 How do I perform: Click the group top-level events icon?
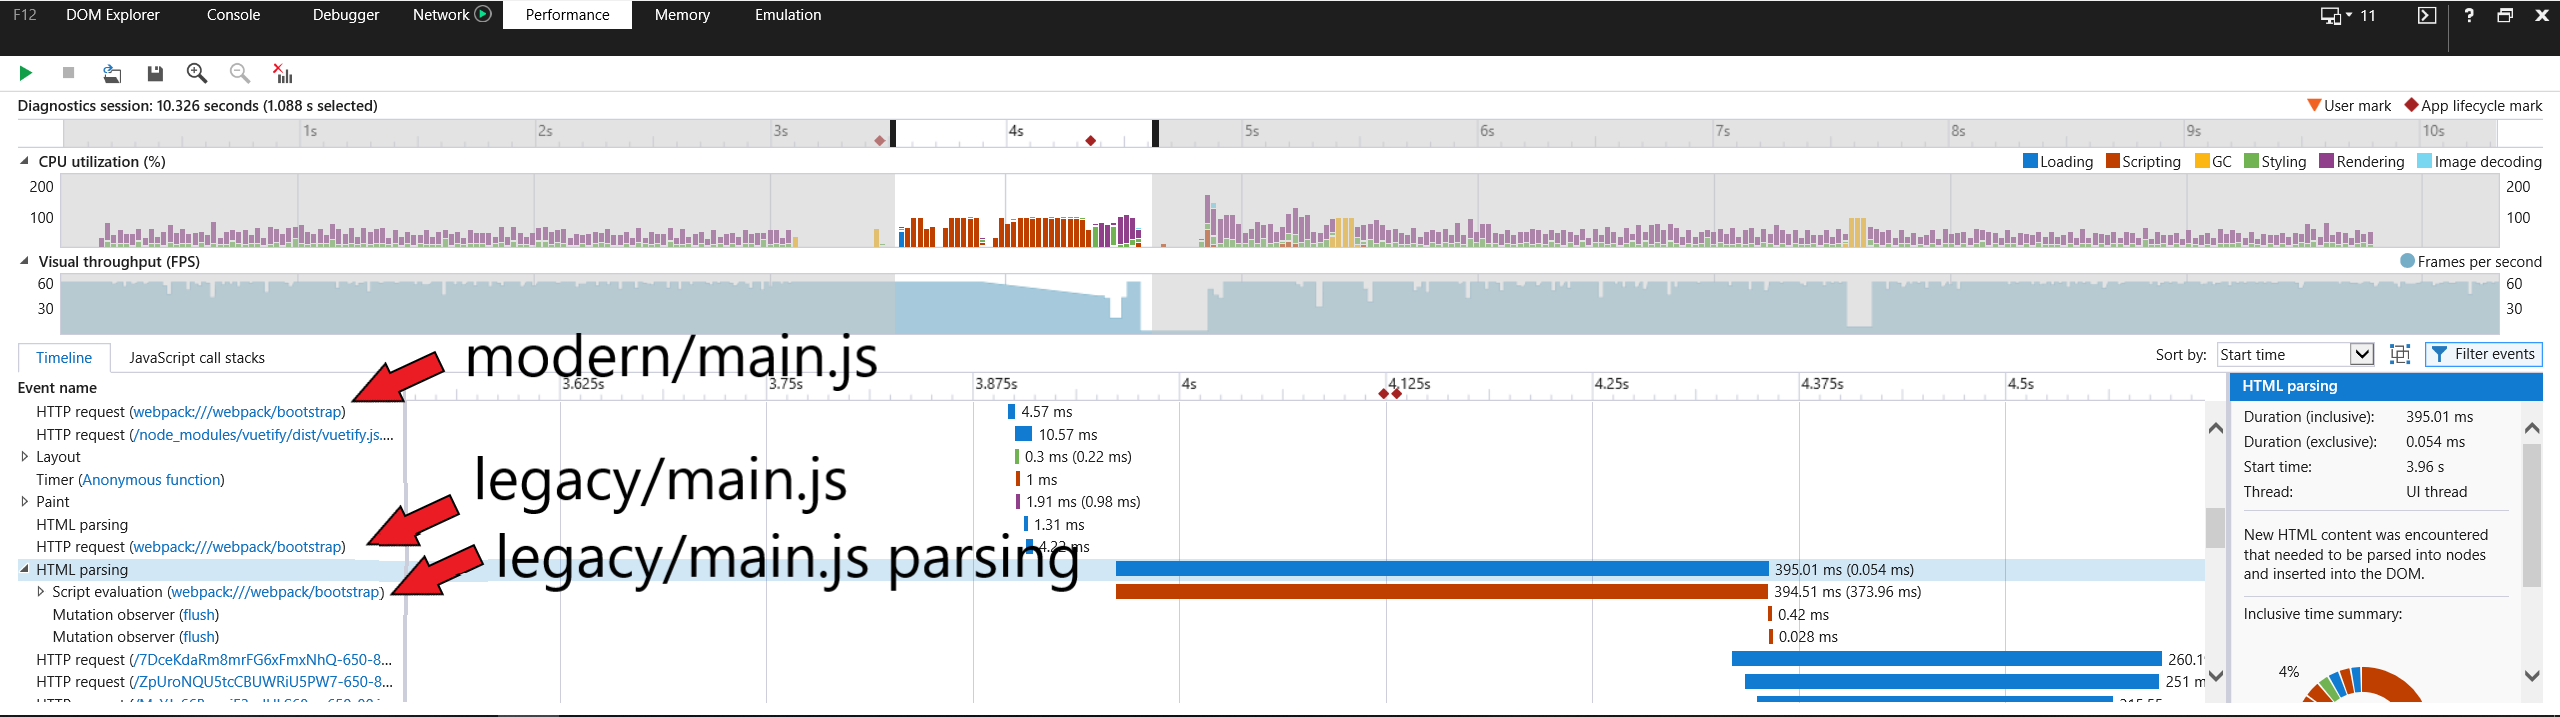coord(2400,354)
